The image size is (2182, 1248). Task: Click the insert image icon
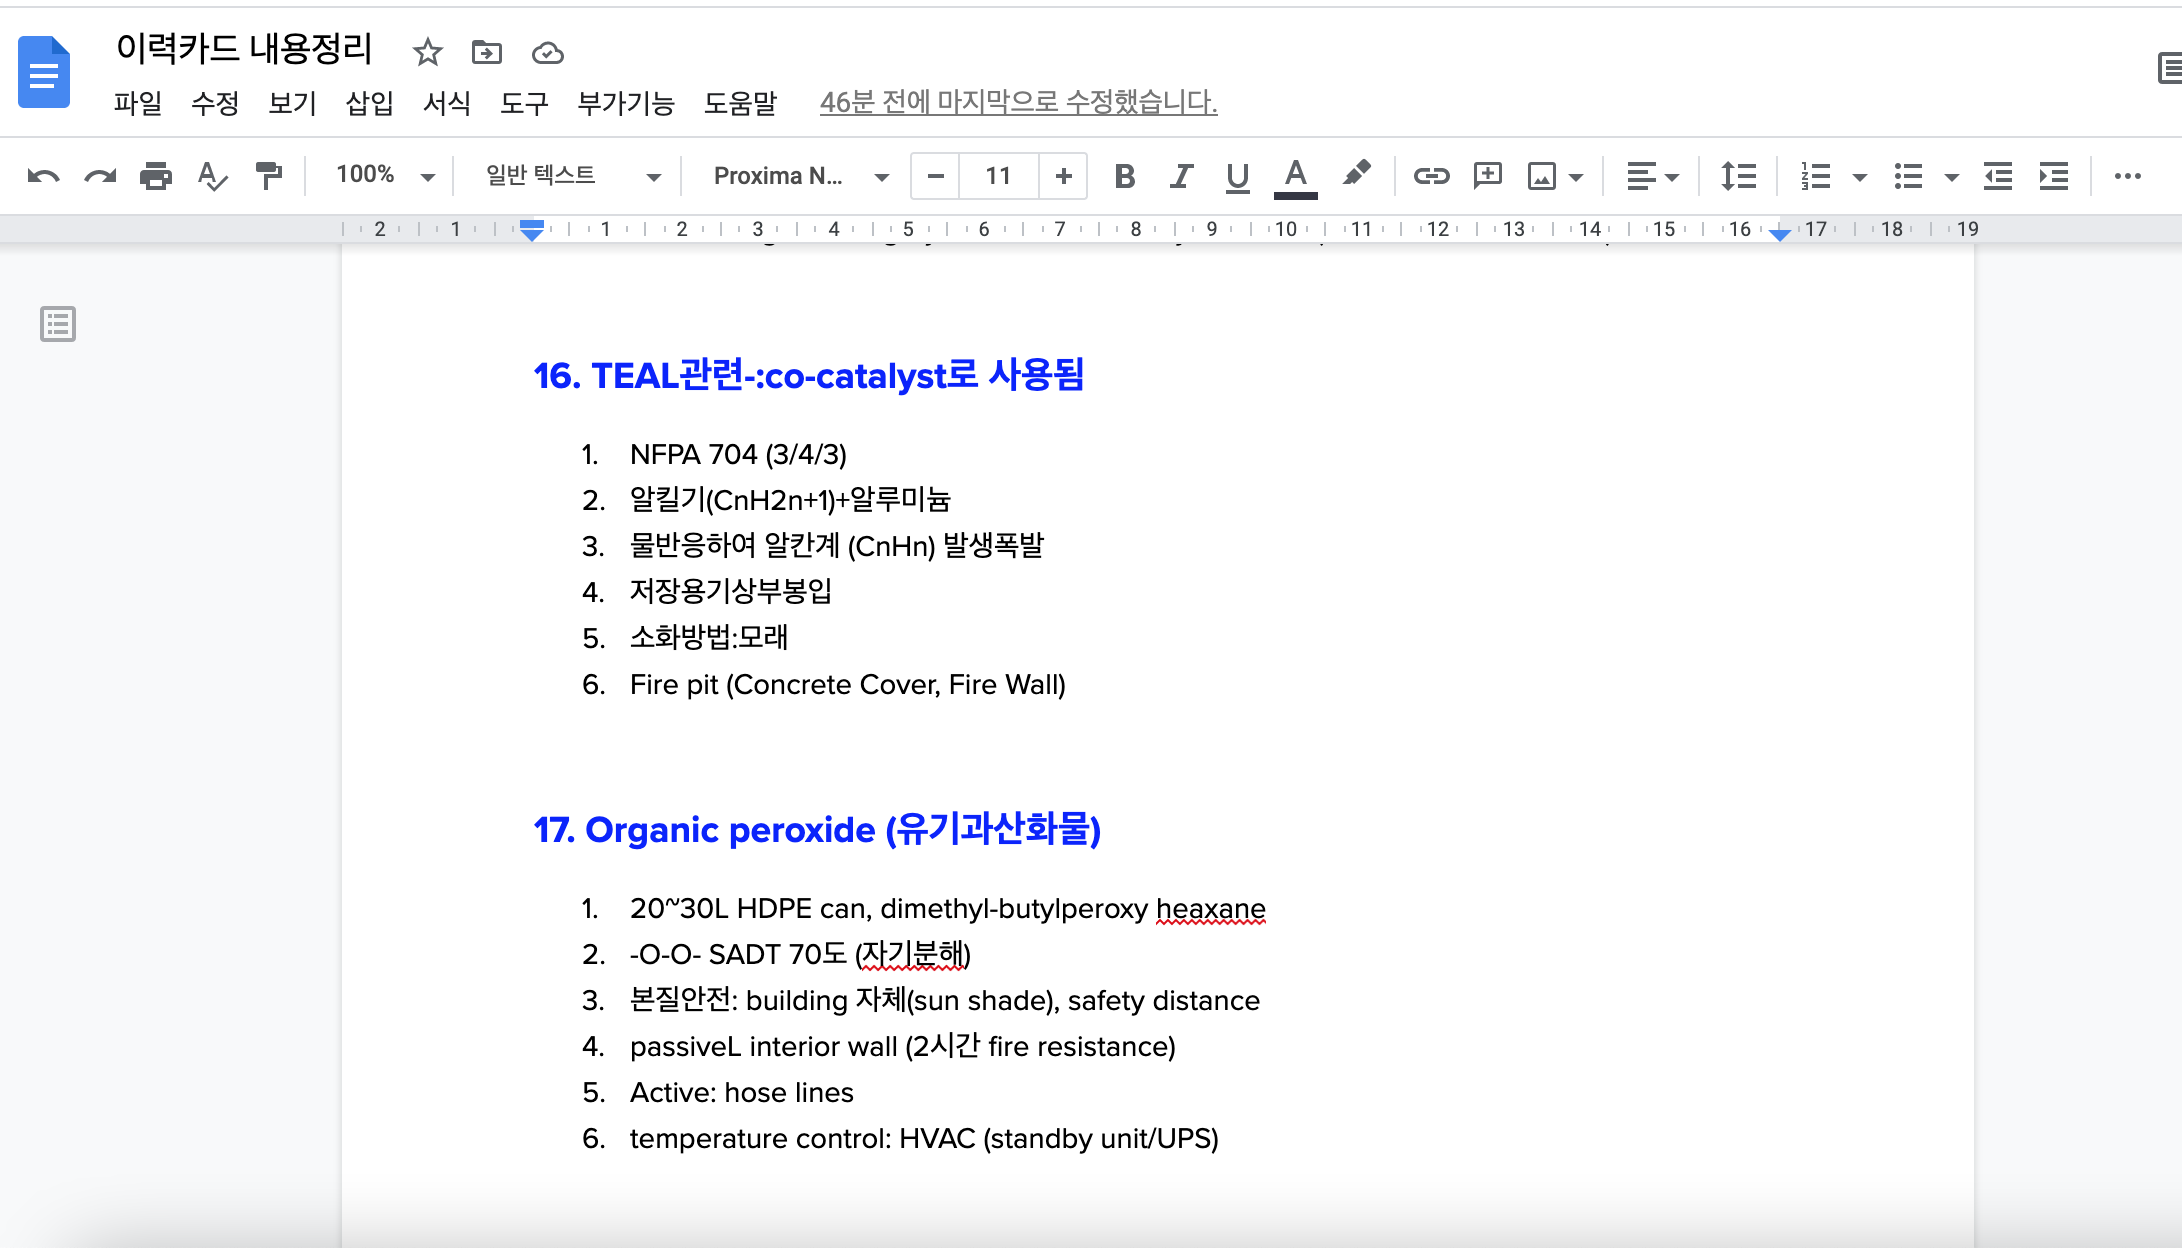point(1541,176)
